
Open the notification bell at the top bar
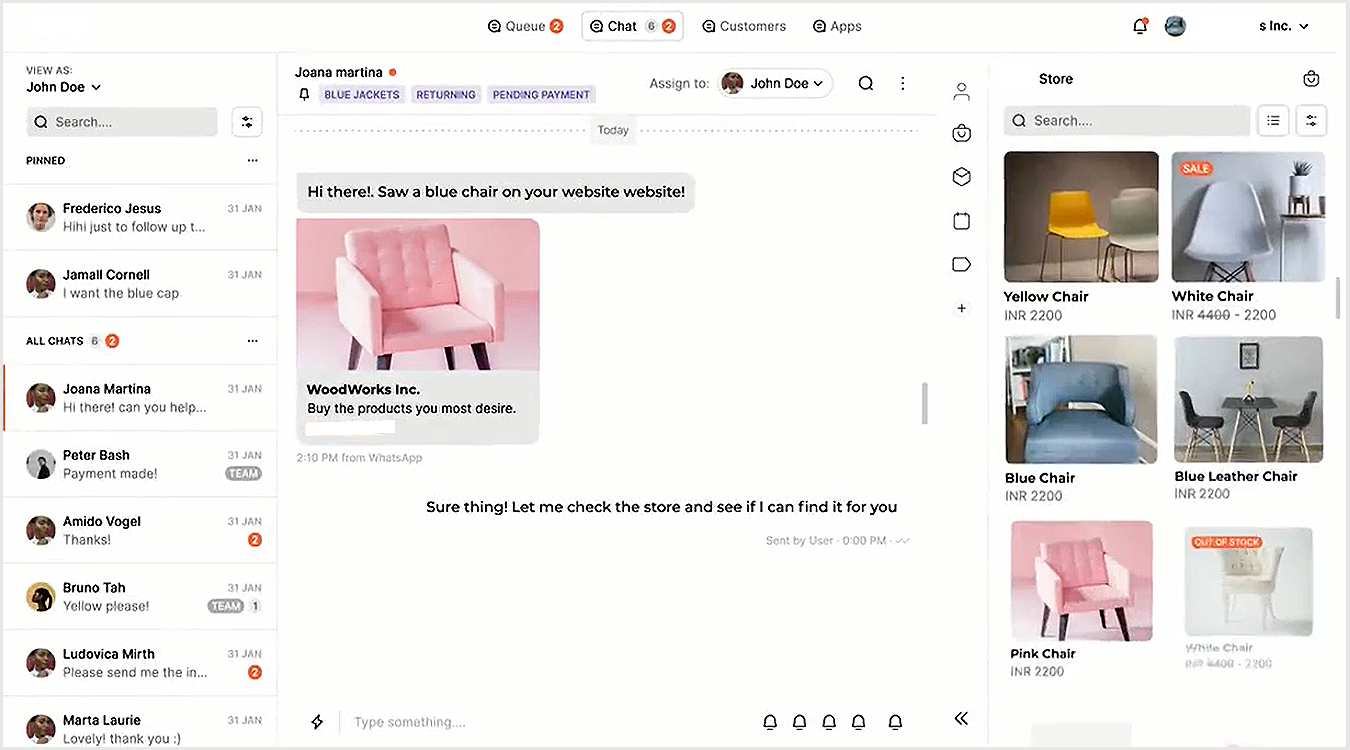click(1140, 26)
